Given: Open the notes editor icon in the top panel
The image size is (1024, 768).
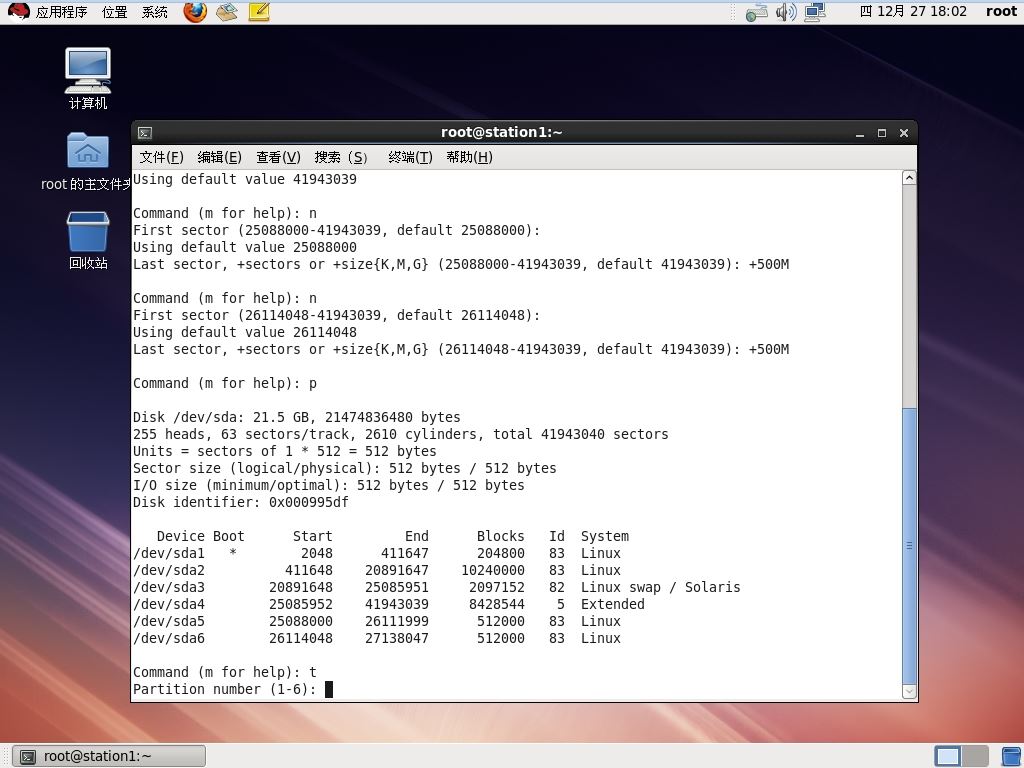Looking at the screenshot, I should (259, 12).
